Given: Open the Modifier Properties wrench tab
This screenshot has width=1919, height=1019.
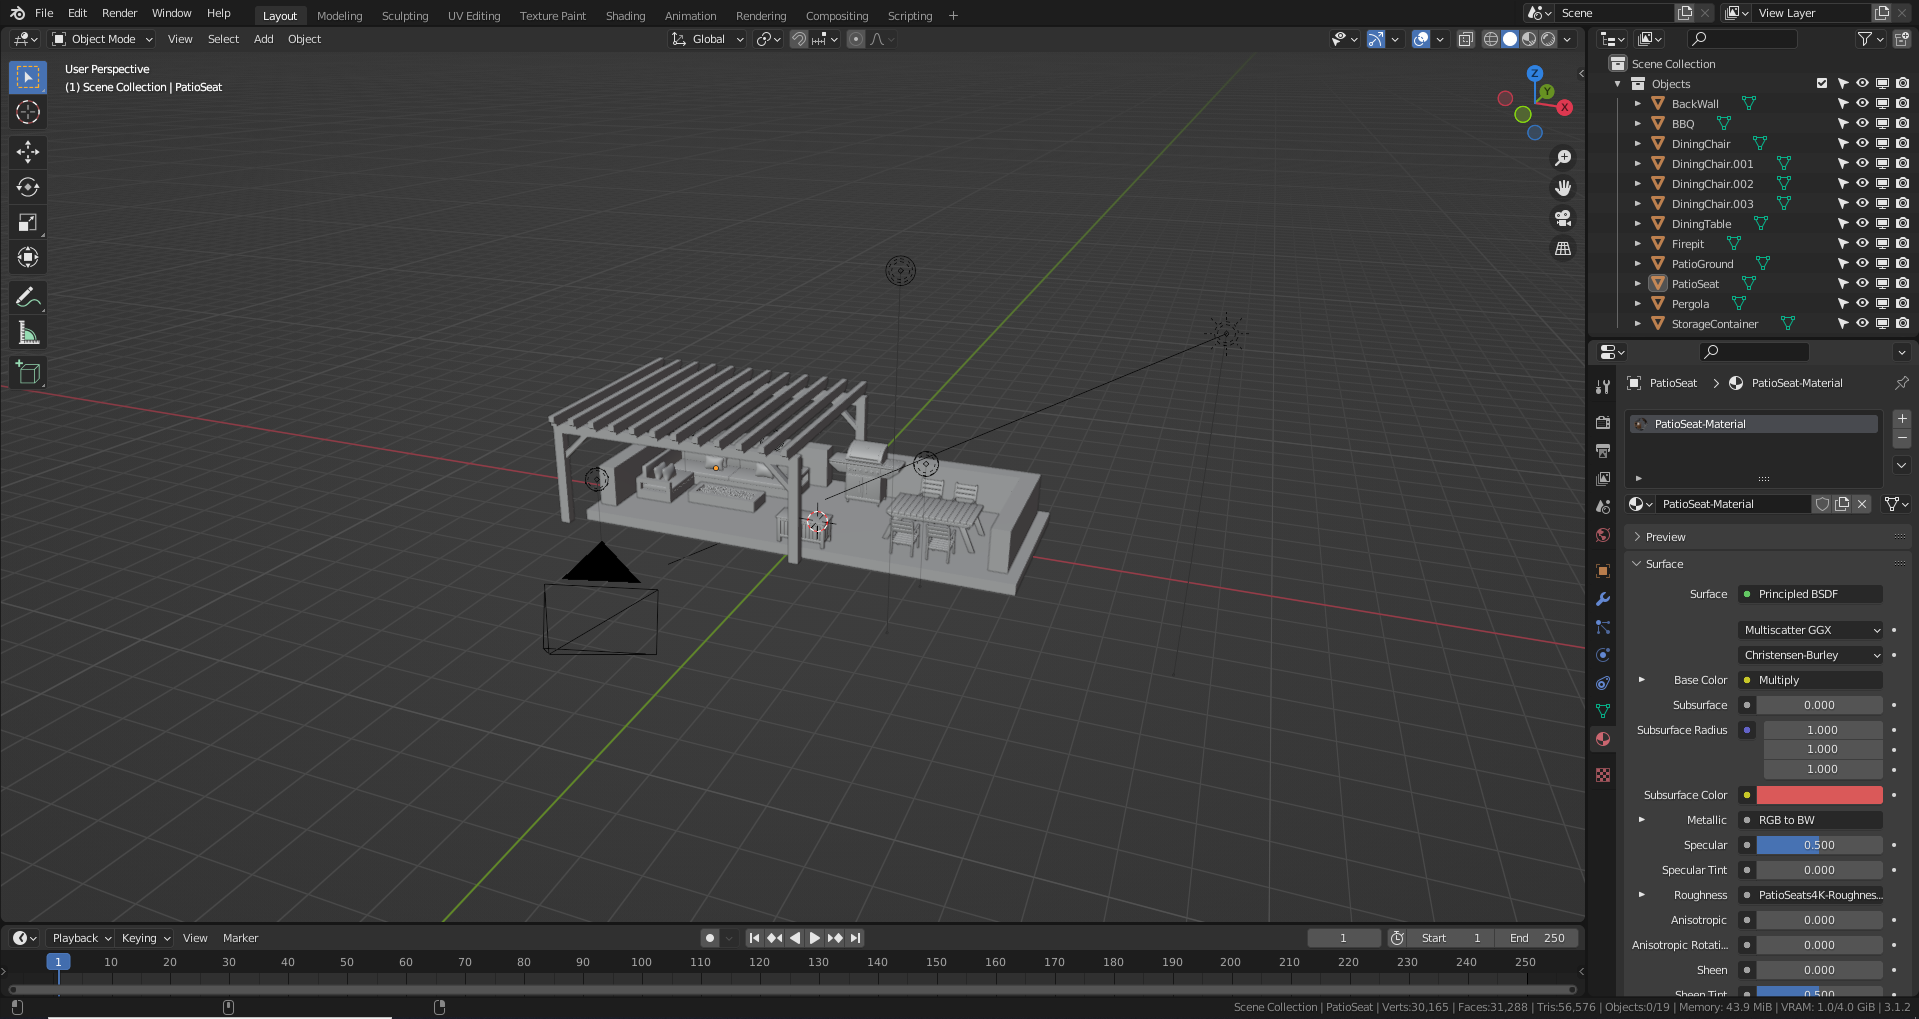Looking at the screenshot, I should 1602,599.
